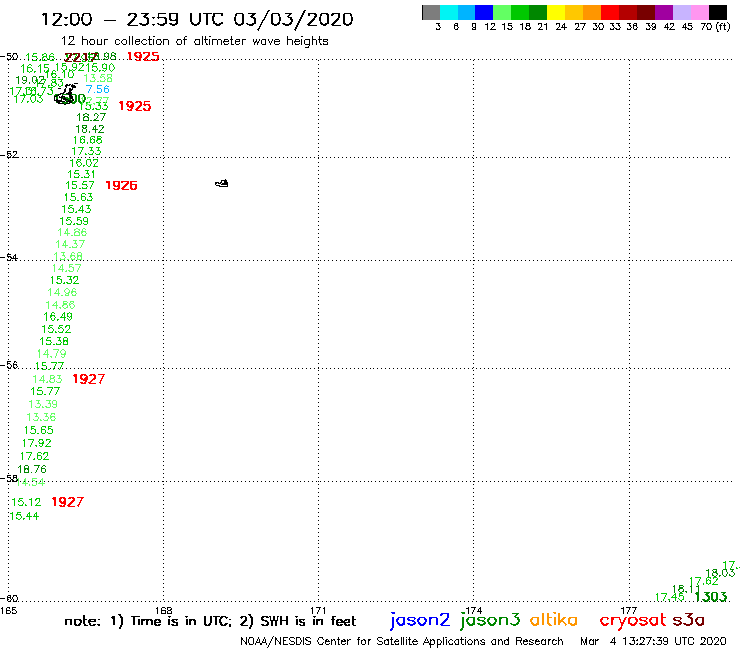Select the 13.39 light green reading

tap(43, 405)
